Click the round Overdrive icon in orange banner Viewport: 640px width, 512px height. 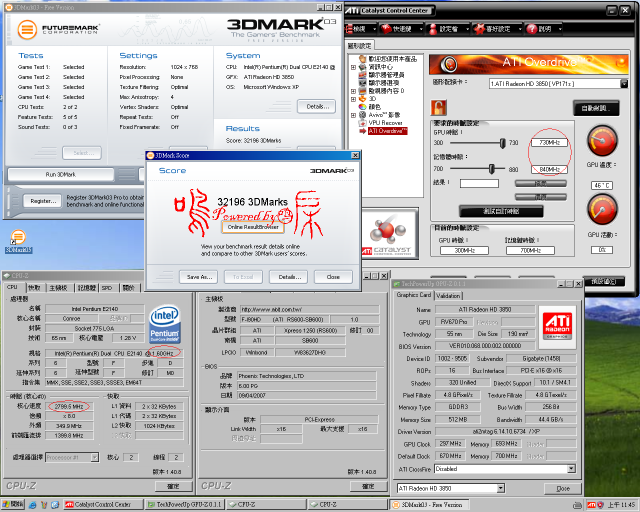(449, 64)
